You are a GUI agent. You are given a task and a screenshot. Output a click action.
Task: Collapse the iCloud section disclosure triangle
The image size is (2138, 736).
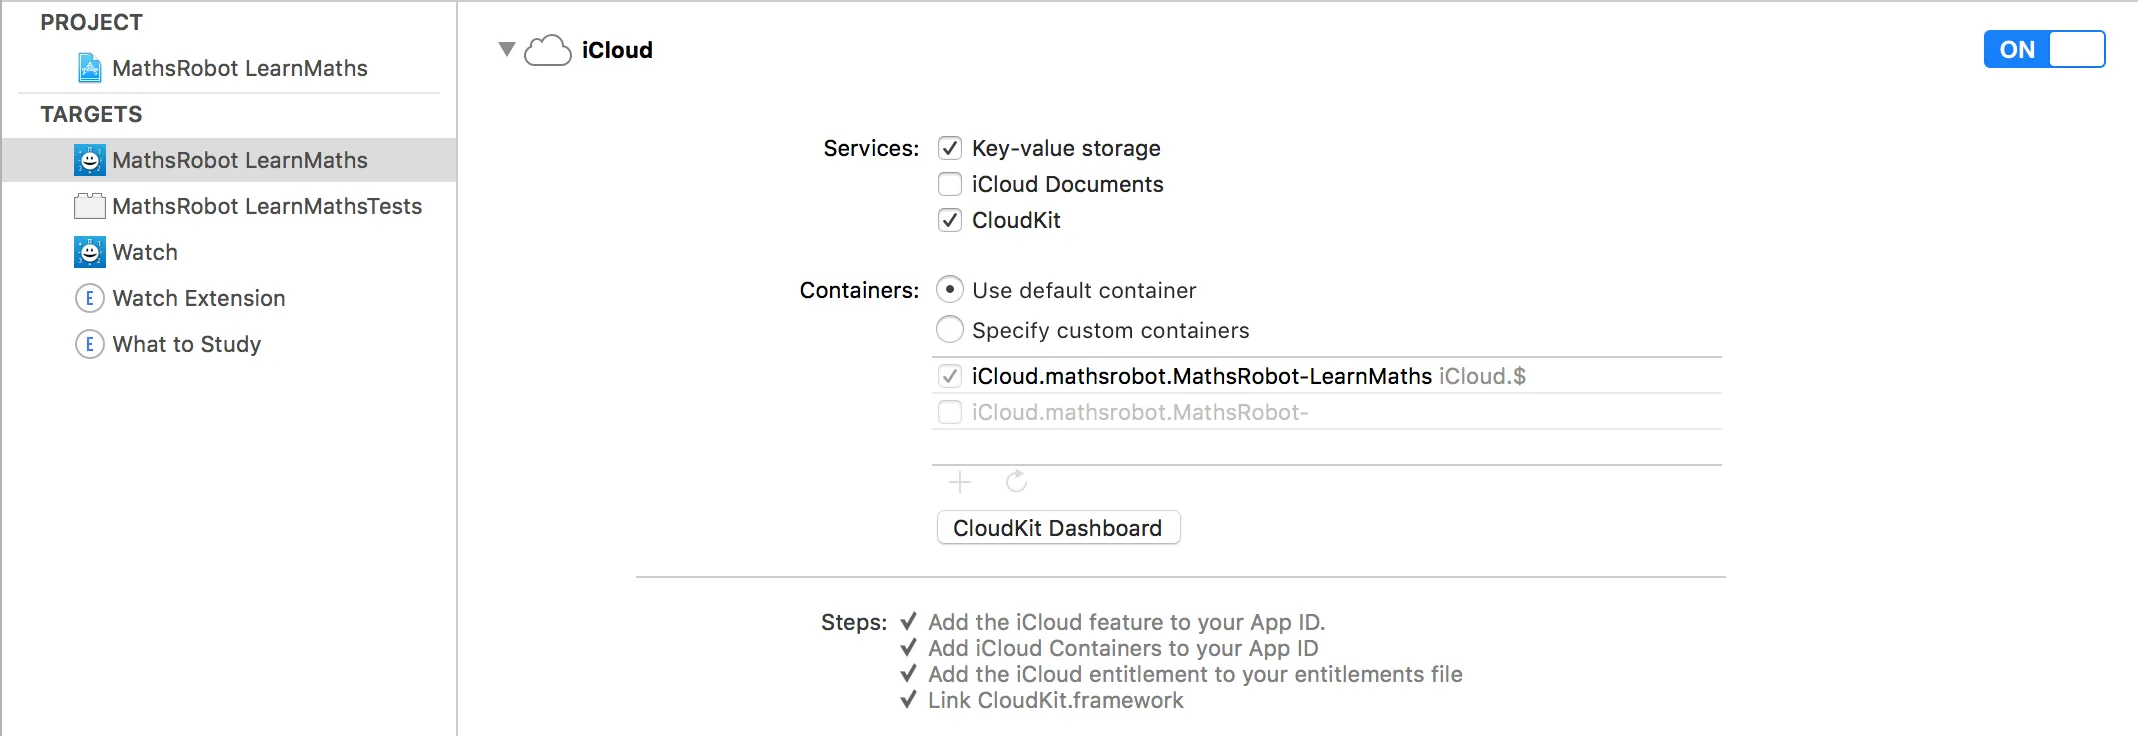click(x=507, y=49)
